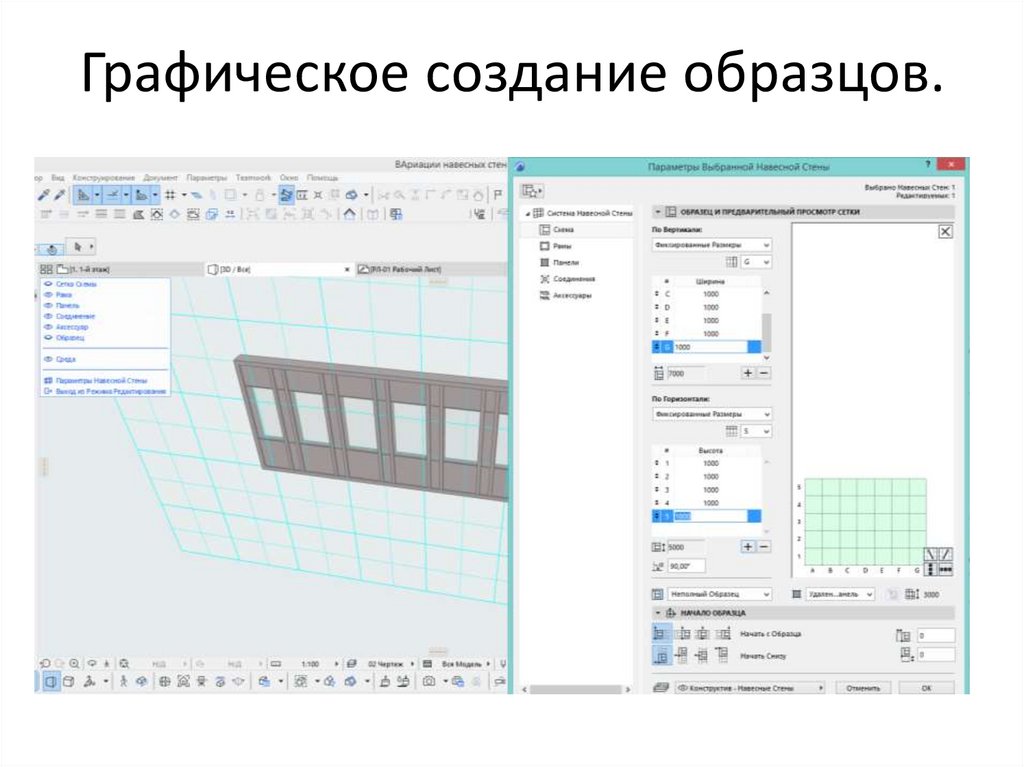Click the Отменить button

click(863, 688)
